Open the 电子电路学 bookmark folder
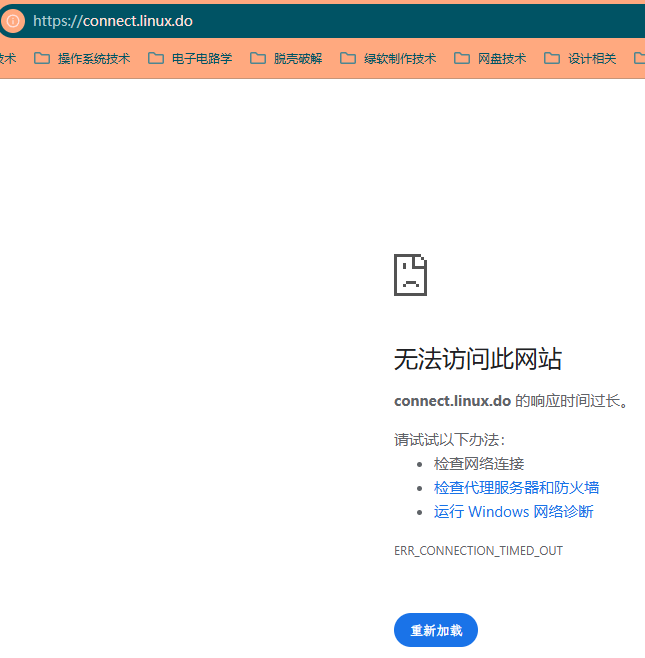The image size is (645, 658). tap(190, 59)
